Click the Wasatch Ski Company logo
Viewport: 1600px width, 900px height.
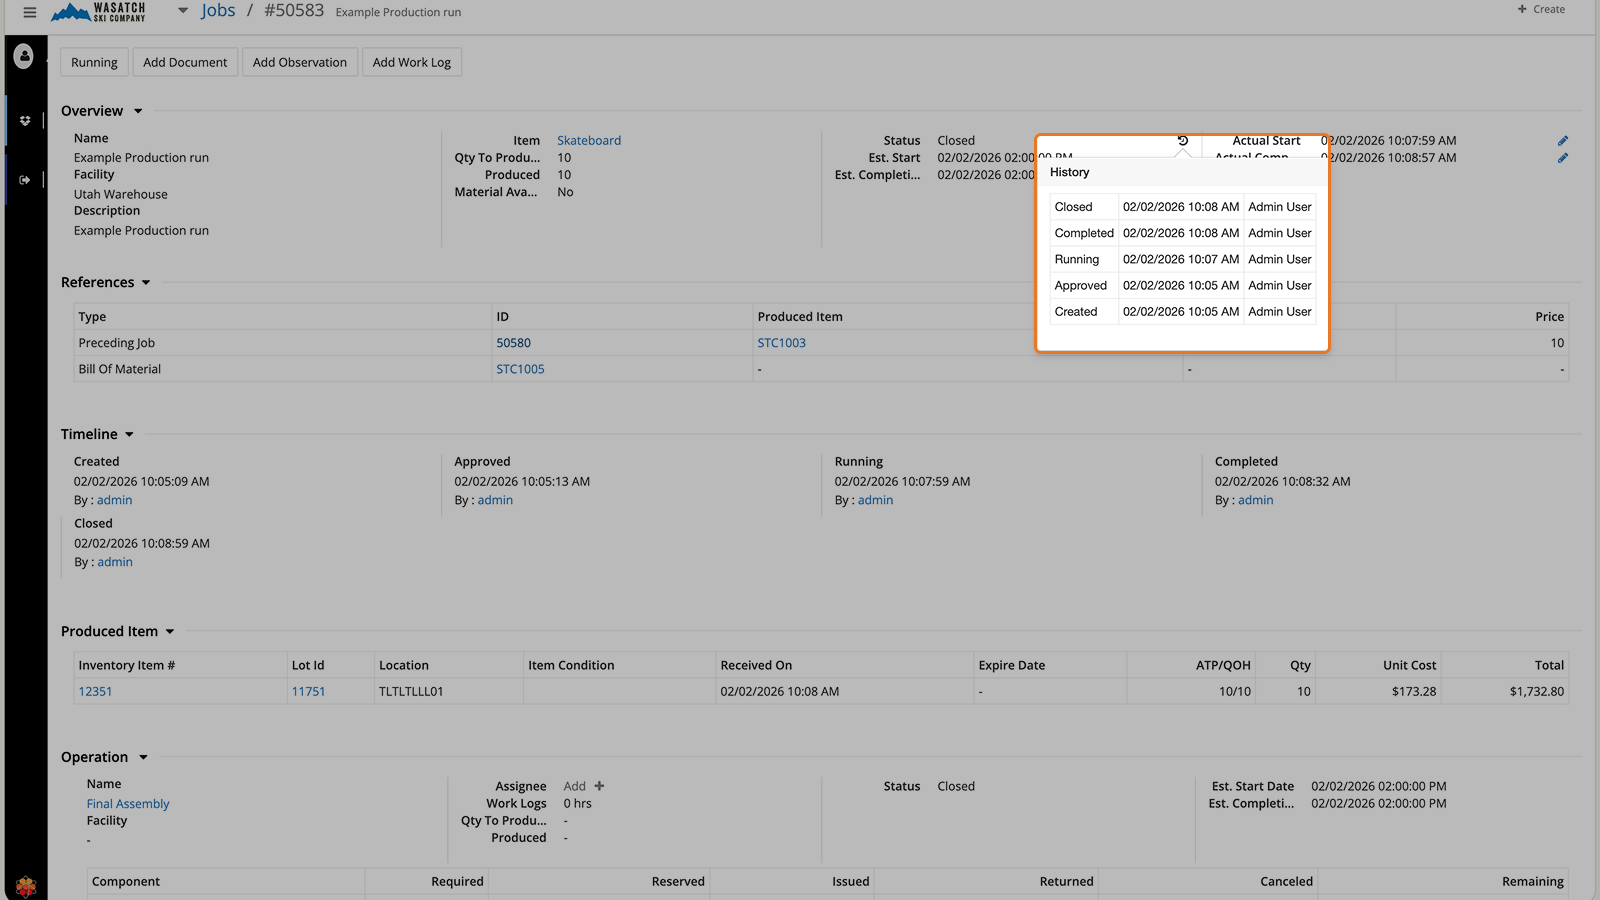(97, 12)
